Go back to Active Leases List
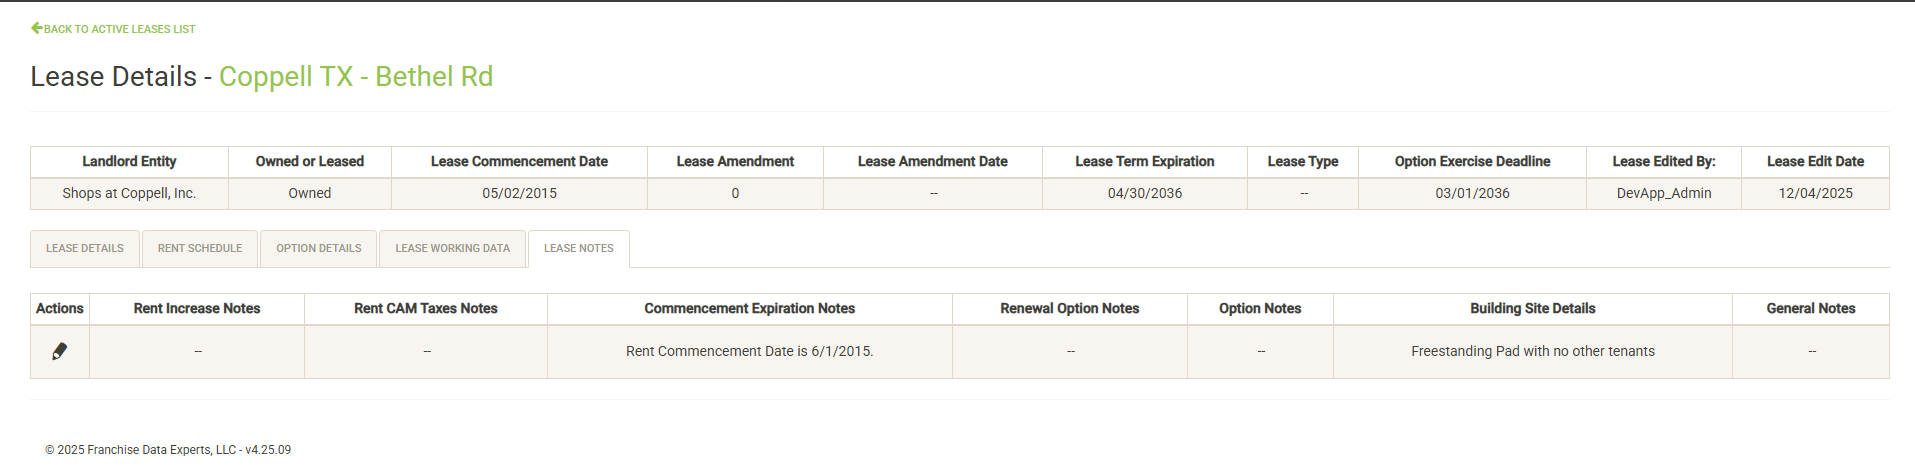This screenshot has width=1915, height=468. tap(119, 29)
